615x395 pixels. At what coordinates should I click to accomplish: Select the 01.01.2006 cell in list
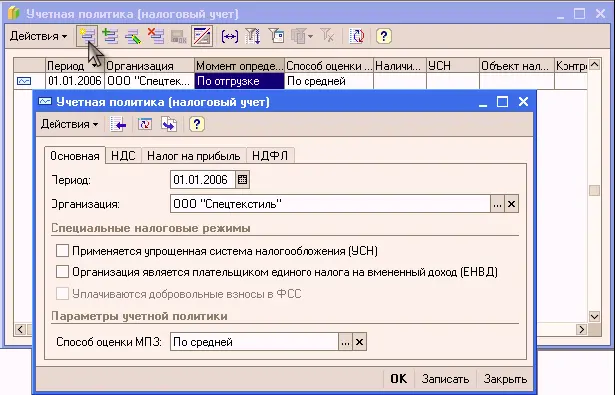coord(75,81)
